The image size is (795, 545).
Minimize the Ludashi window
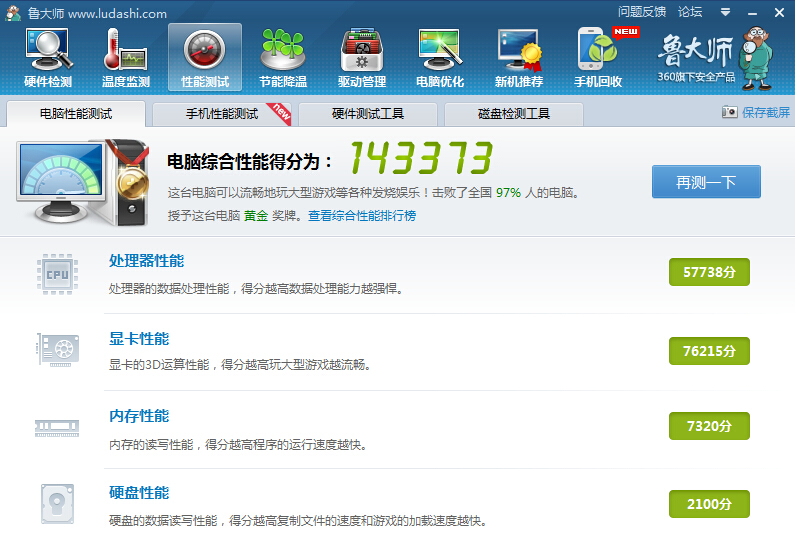pos(752,13)
